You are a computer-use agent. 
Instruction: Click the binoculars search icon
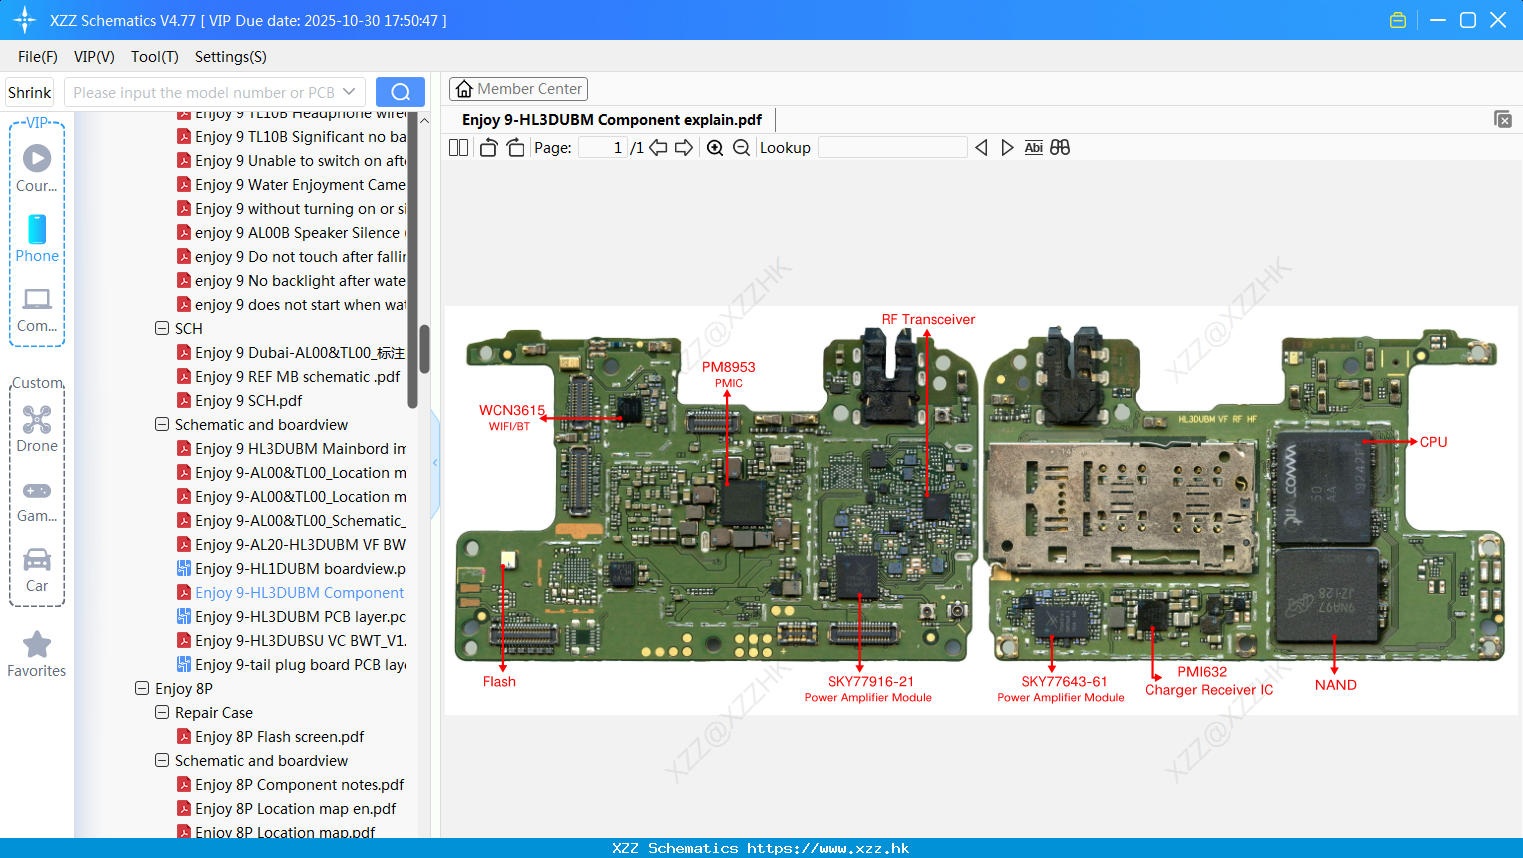click(1060, 148)
